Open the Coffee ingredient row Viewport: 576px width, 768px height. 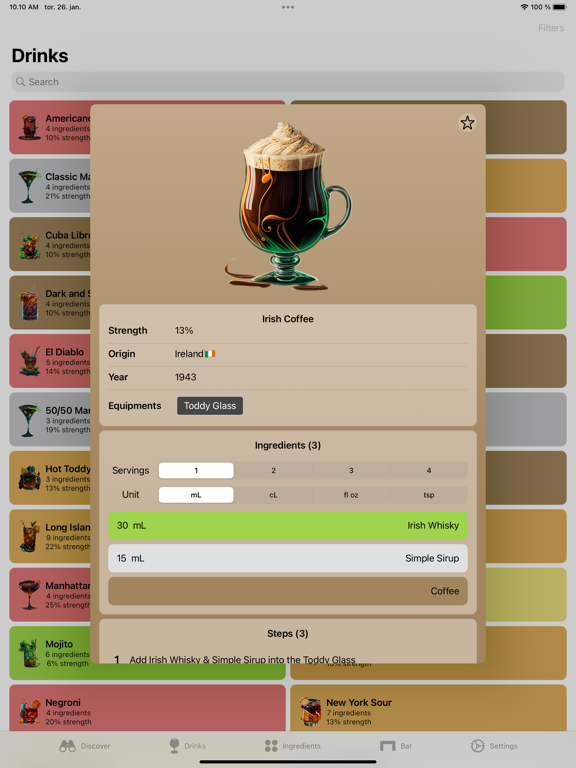pyautogui.click(x=288, y=591)
